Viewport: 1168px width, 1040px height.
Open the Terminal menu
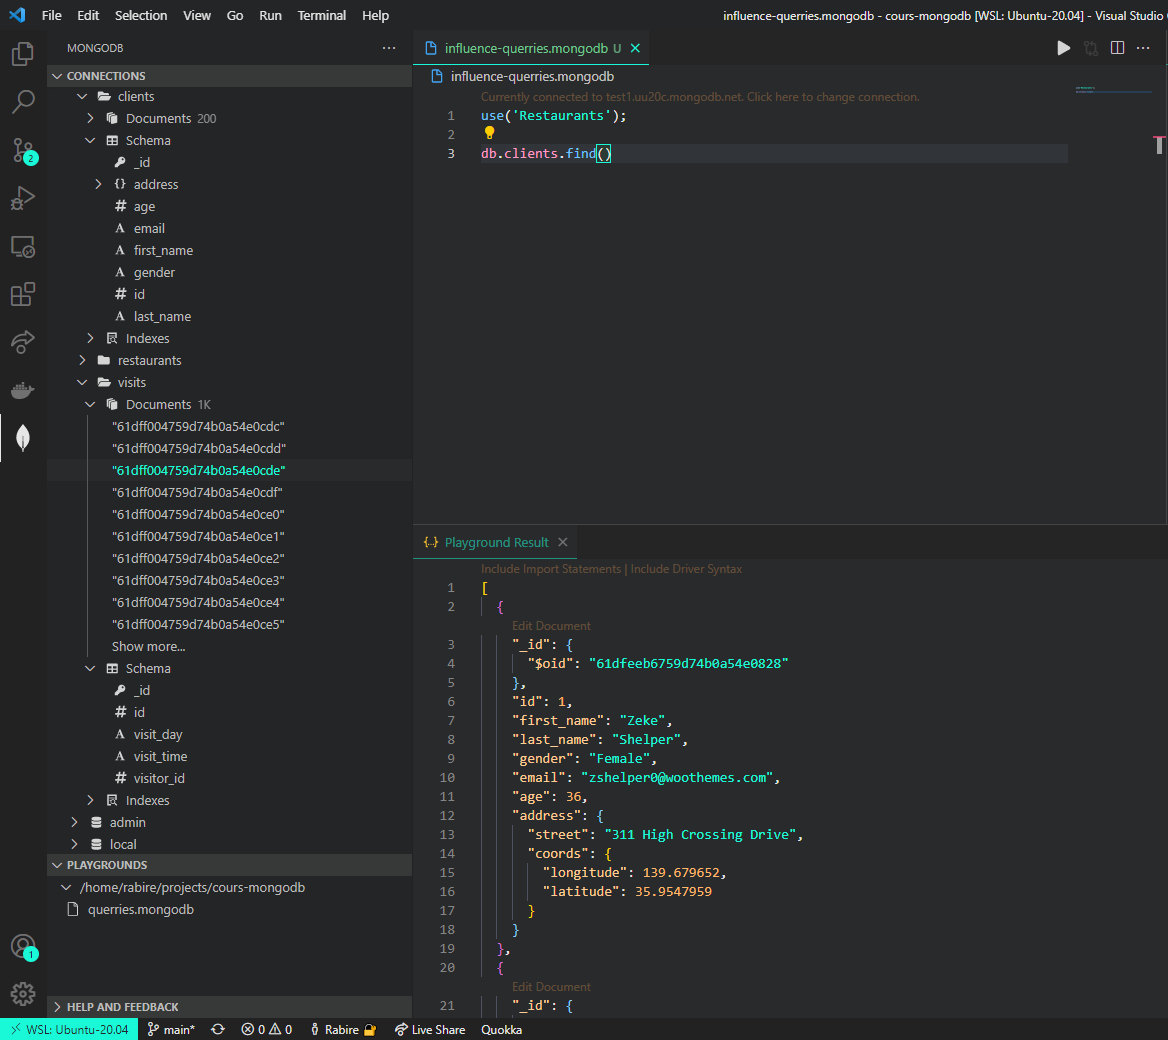322,16
